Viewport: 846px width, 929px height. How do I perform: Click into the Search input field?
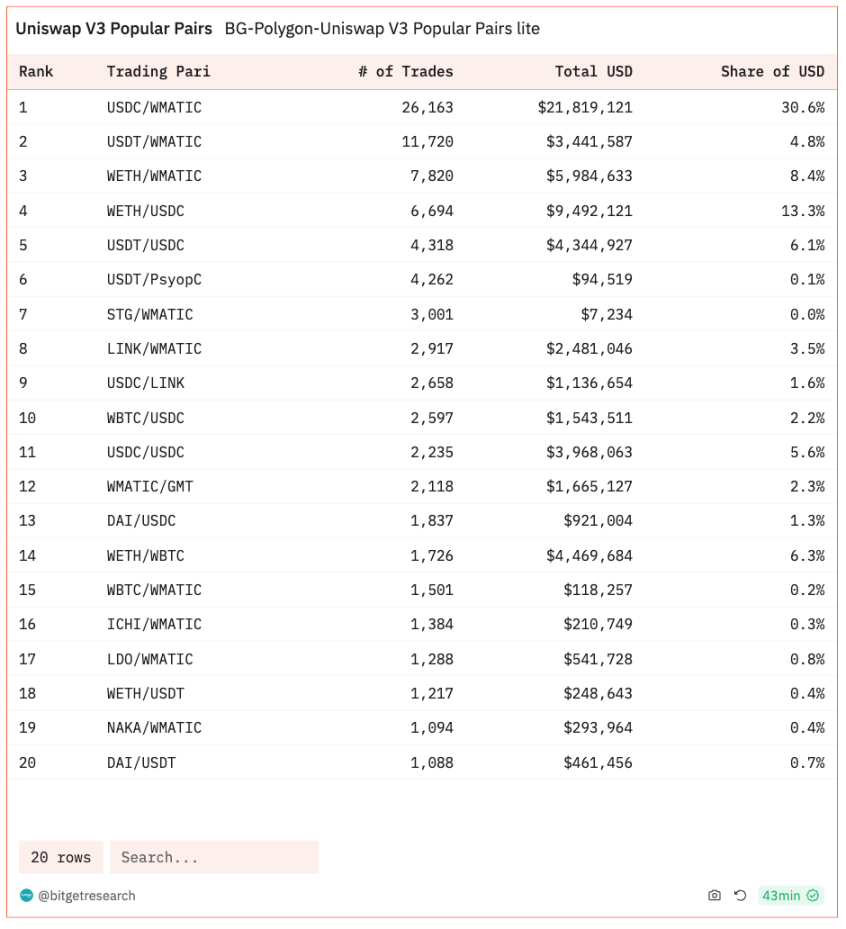214,857
